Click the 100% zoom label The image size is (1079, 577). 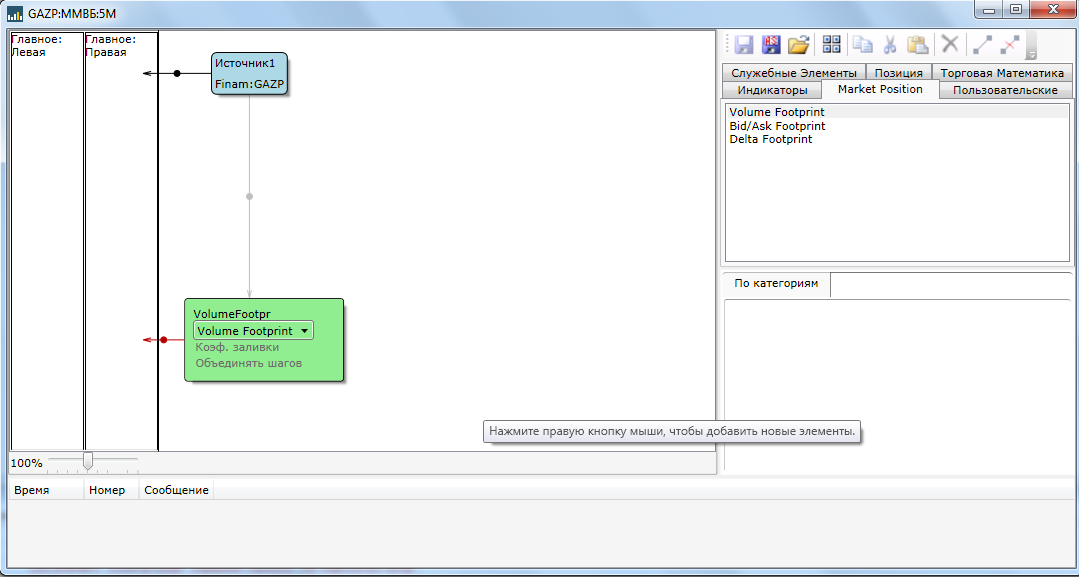[26, 463]
